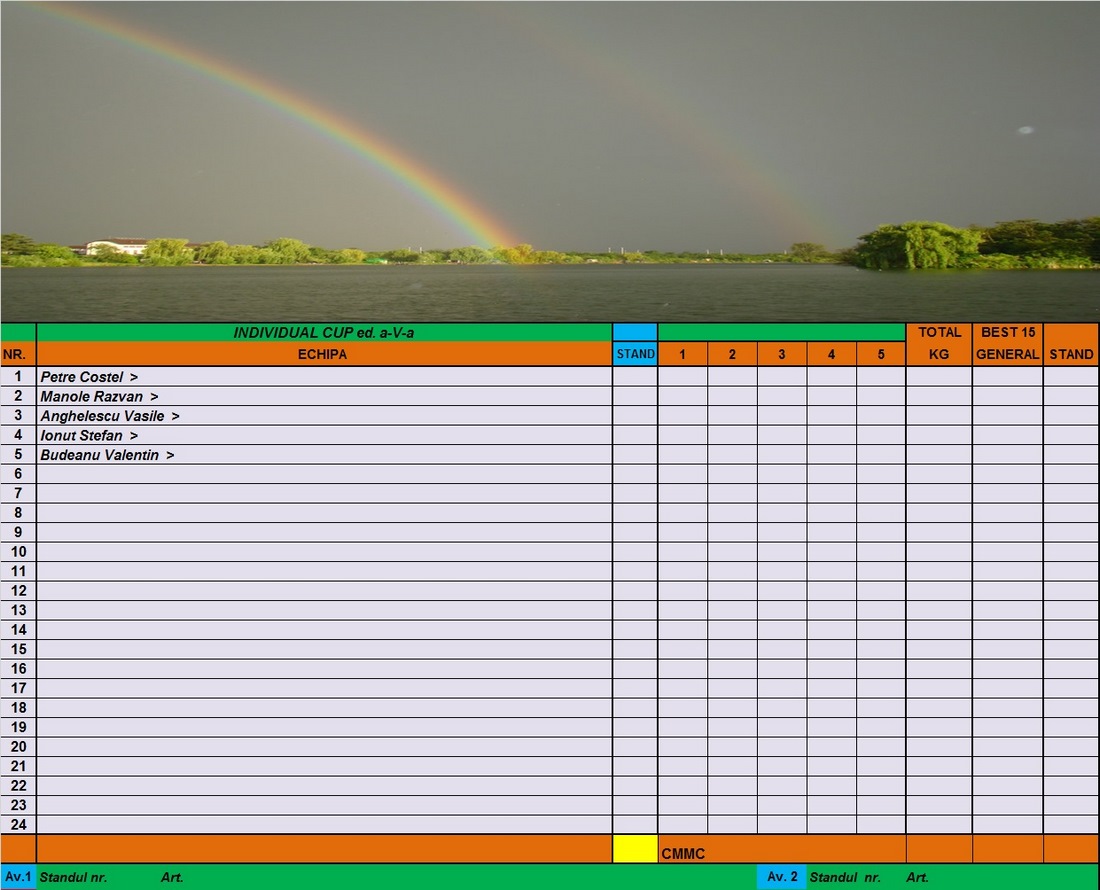Screen dimensions: 1100x890
Task: Select the BEST 15 GENERAL header
Action: click(x=1007, y=343)
